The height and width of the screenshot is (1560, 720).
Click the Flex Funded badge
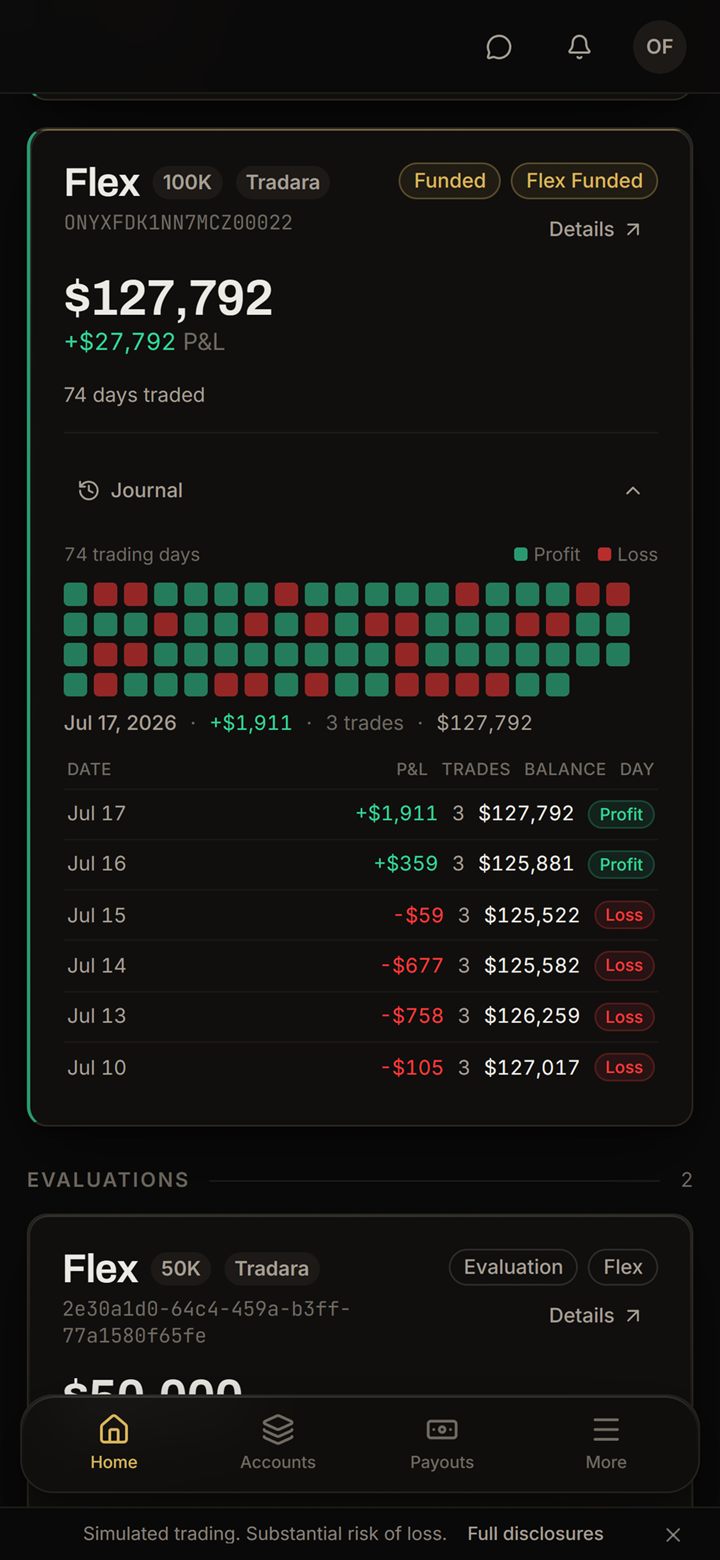pyautogui.click(x=584, y=181)
